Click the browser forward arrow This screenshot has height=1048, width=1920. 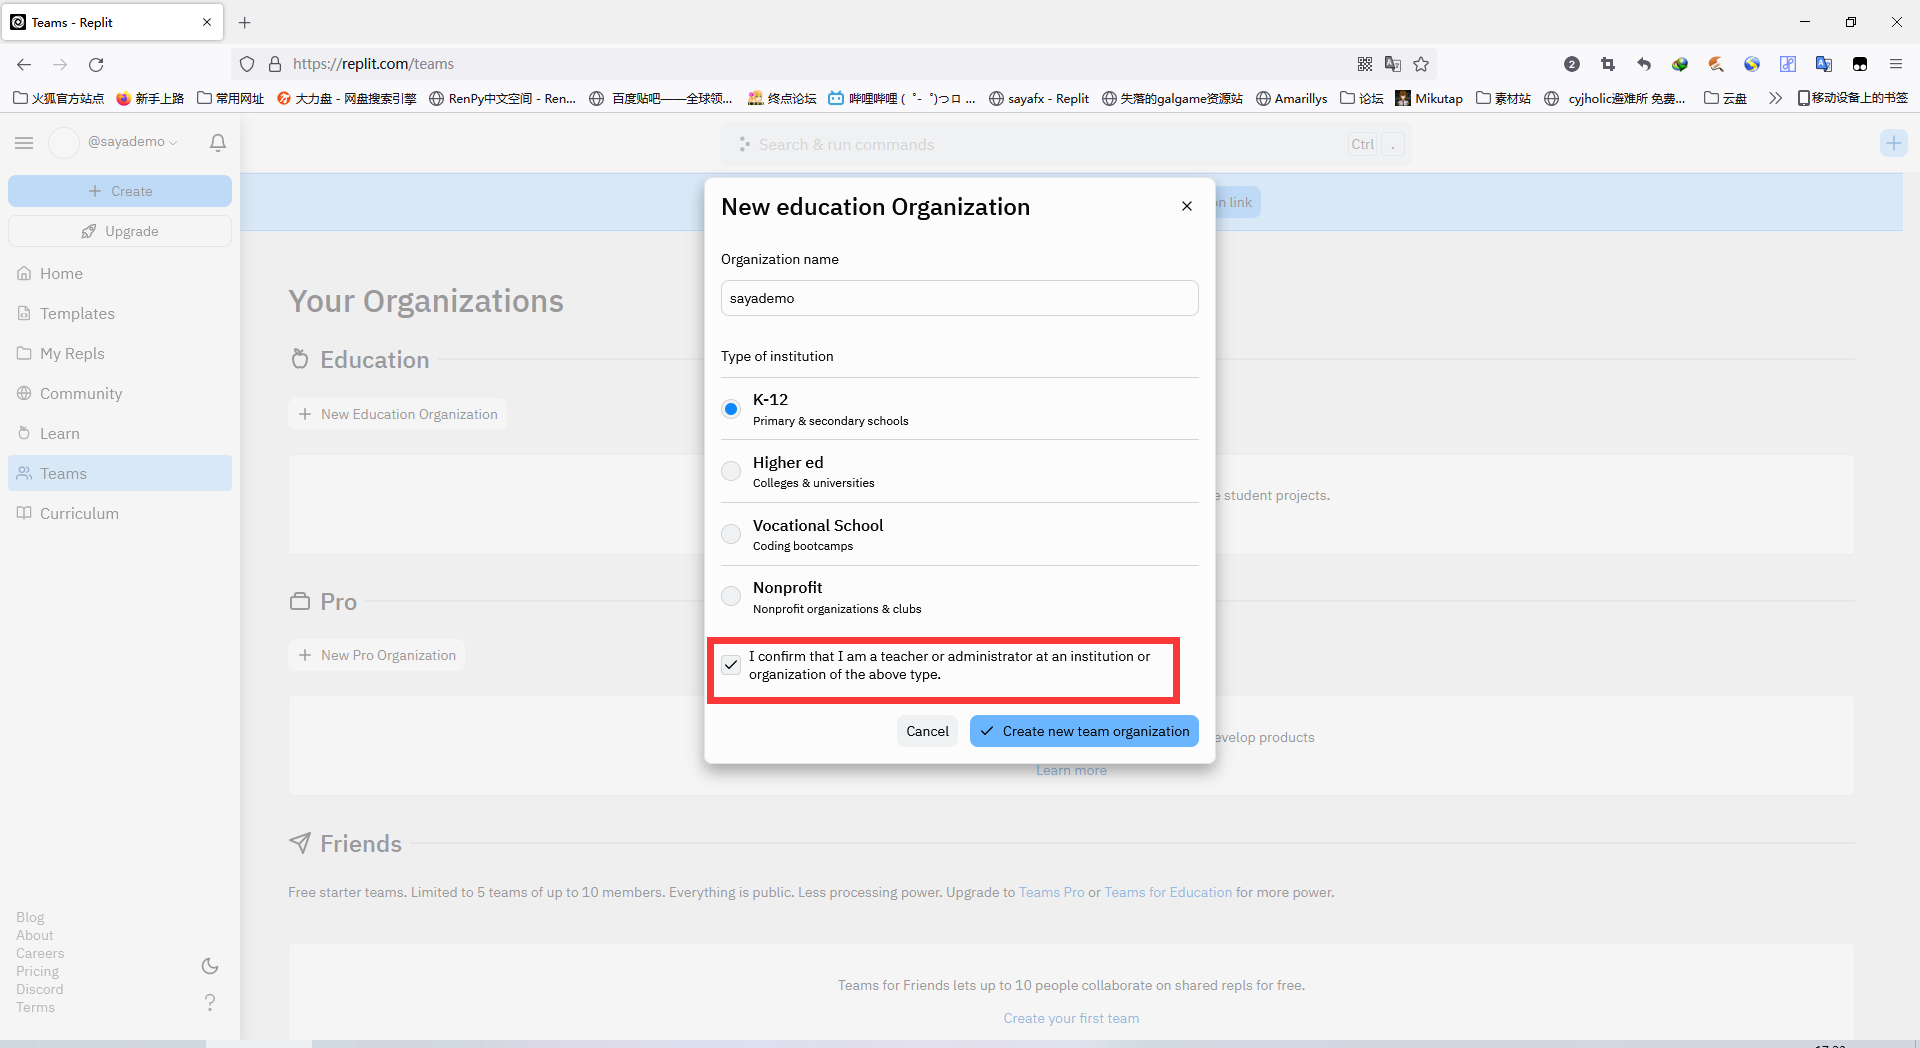pyautogui.click(x=60, y=64)
